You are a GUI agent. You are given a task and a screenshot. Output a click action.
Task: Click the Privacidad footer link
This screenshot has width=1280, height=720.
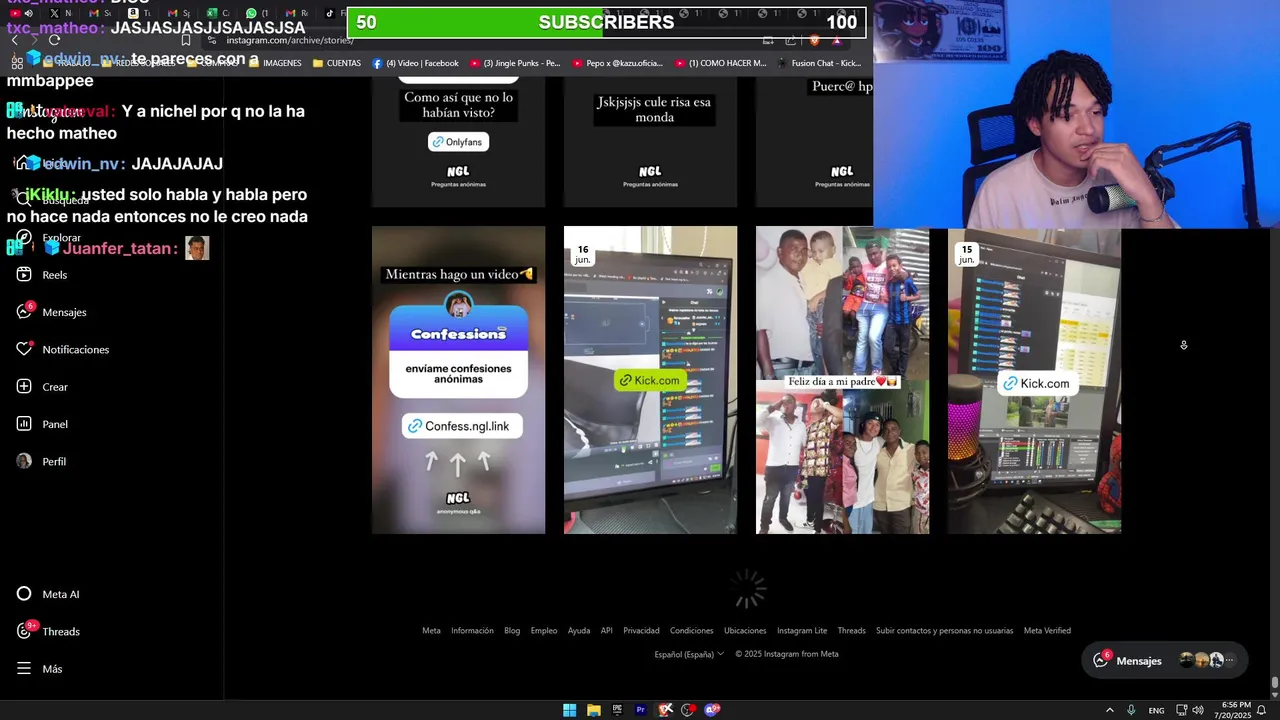641,631
